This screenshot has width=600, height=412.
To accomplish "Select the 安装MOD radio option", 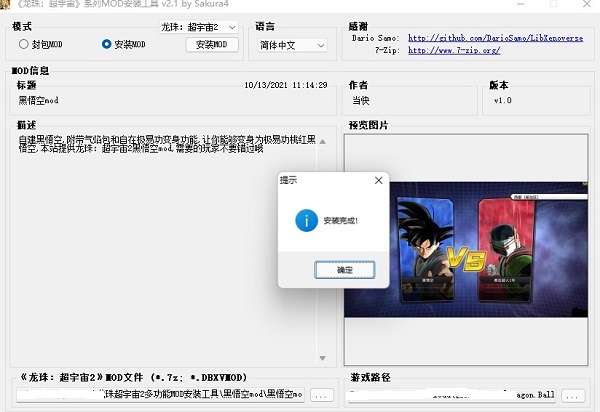I will (x=107, y=44).
